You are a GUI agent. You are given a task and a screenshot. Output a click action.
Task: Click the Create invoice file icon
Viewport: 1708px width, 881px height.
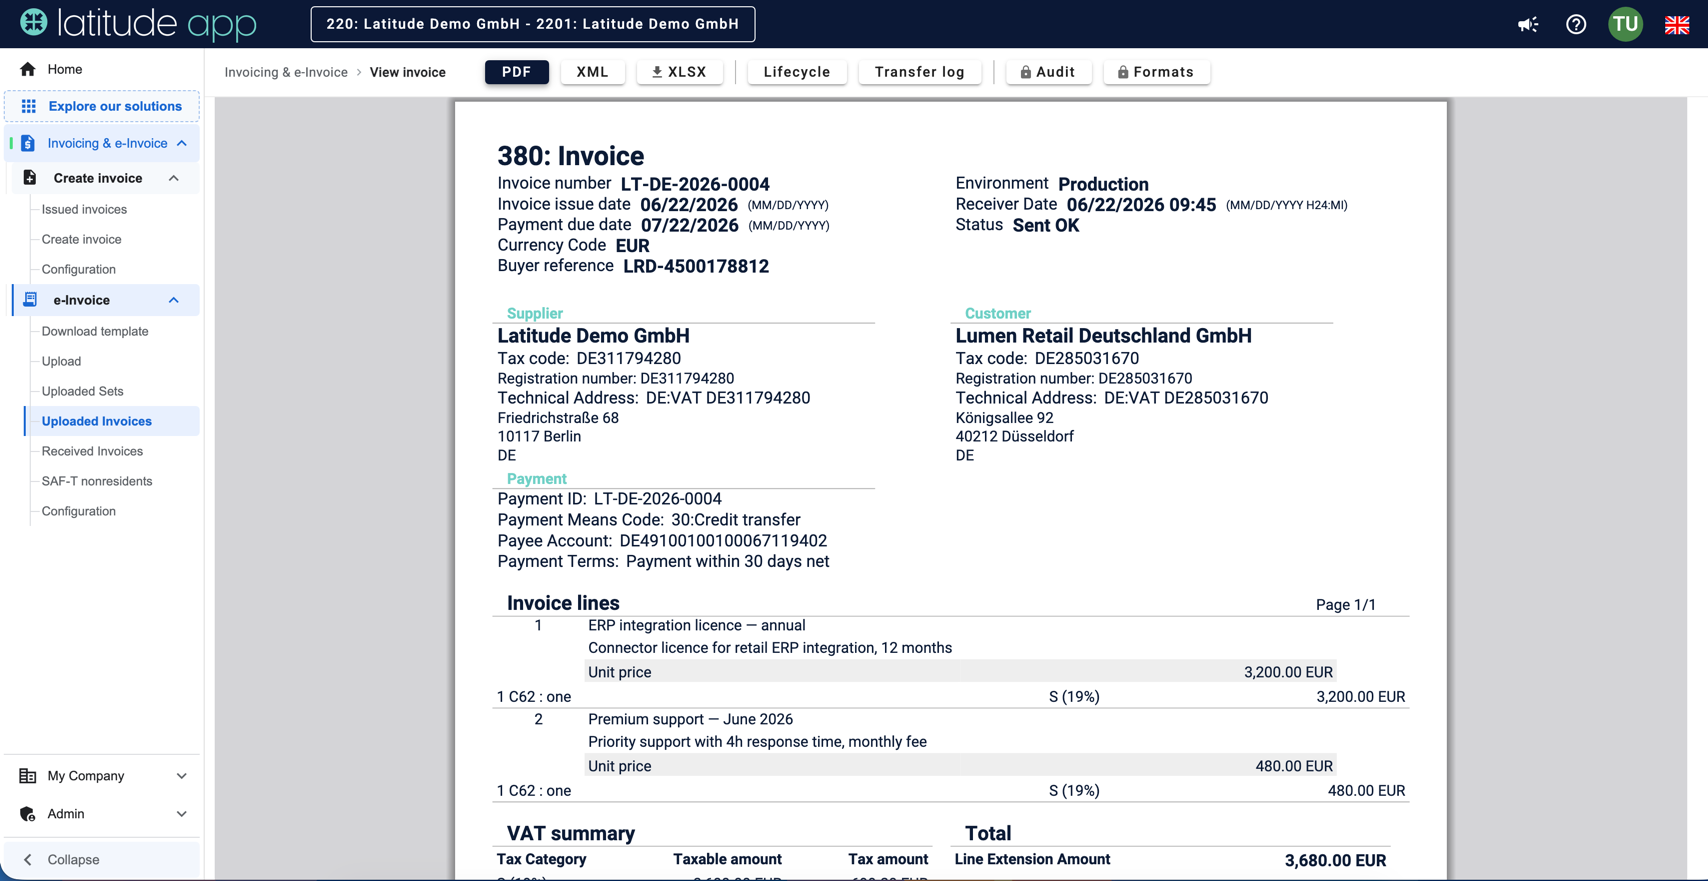tap(30, 178)
